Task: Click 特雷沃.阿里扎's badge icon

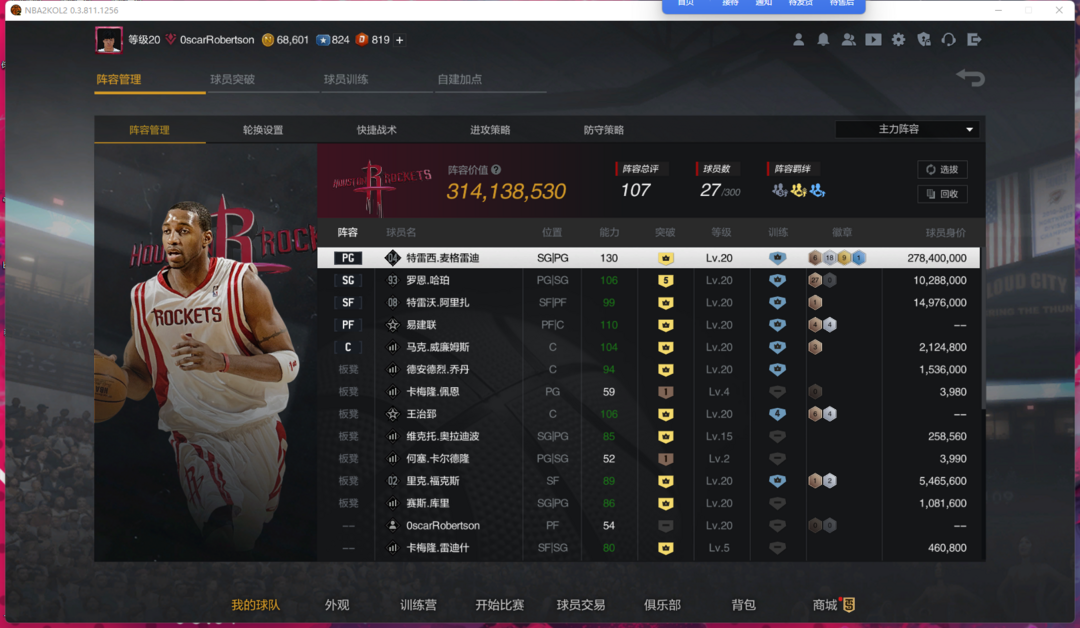Action: point(815,302)
